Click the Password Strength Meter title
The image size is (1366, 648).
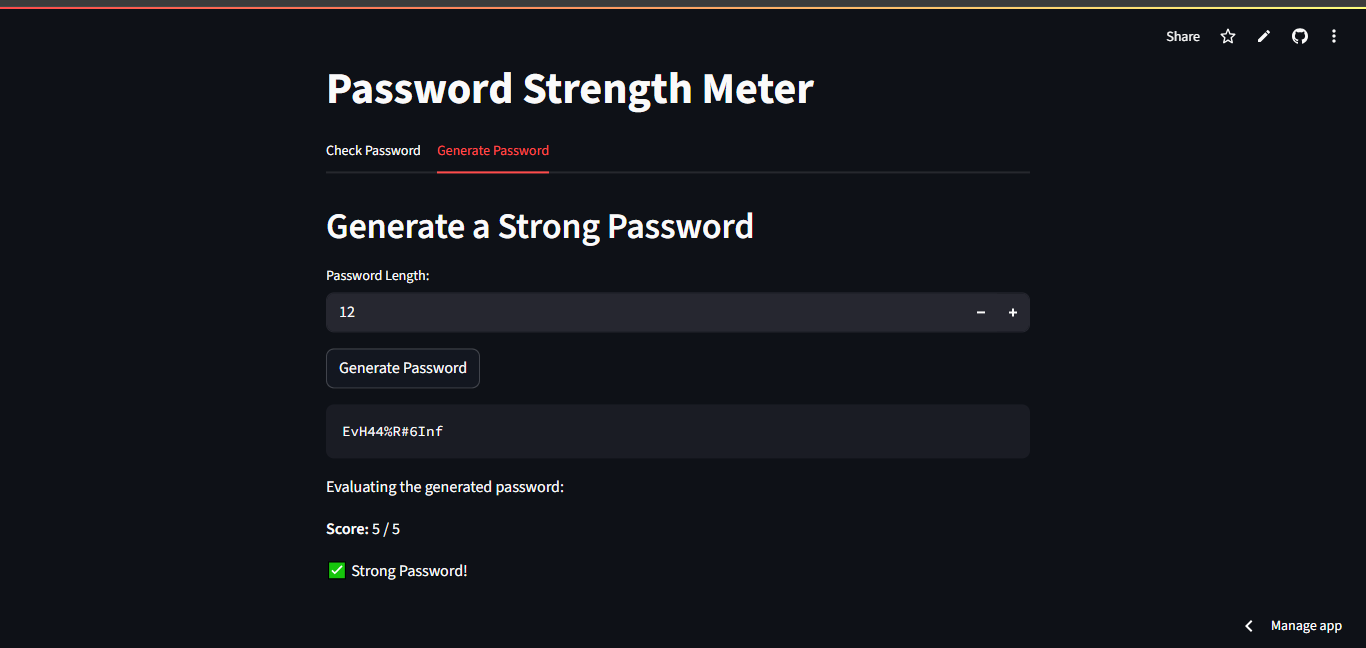click(570, 89)
